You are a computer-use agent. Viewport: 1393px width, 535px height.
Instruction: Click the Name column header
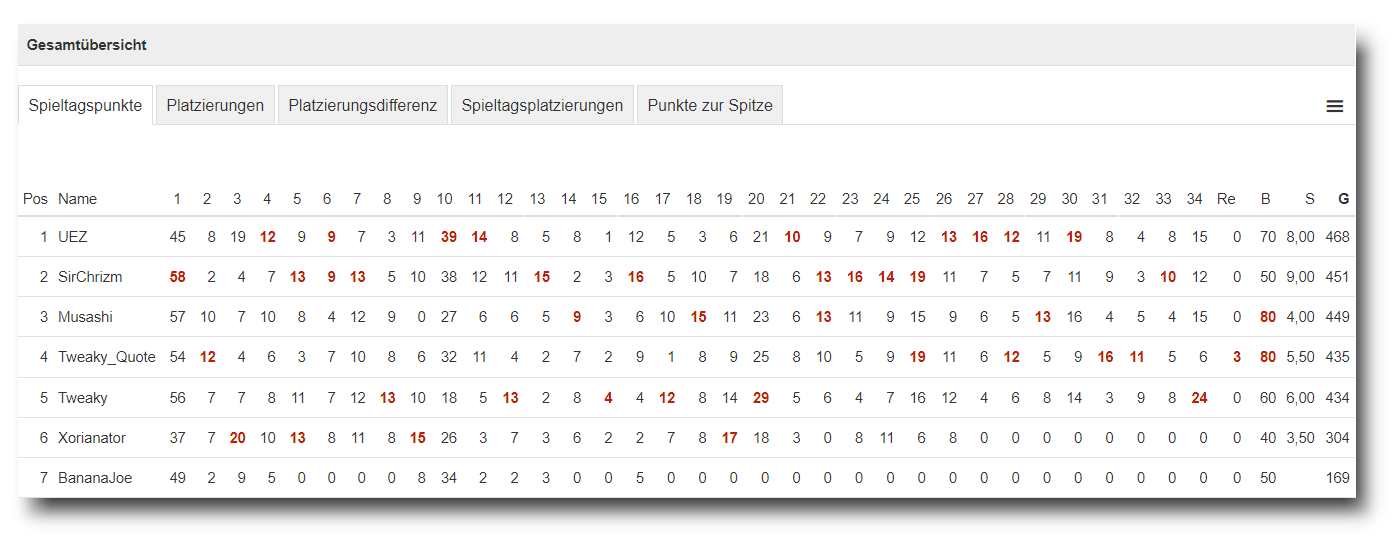point(77,199)
